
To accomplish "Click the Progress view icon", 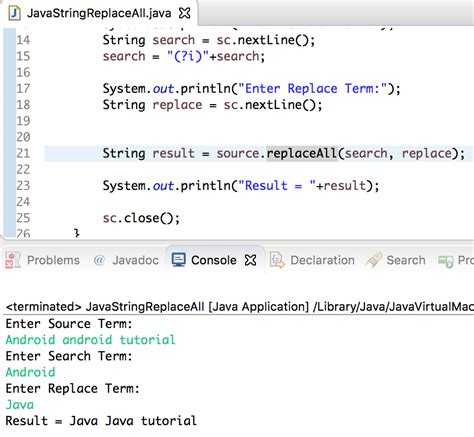I will click(x=446, y=261).
